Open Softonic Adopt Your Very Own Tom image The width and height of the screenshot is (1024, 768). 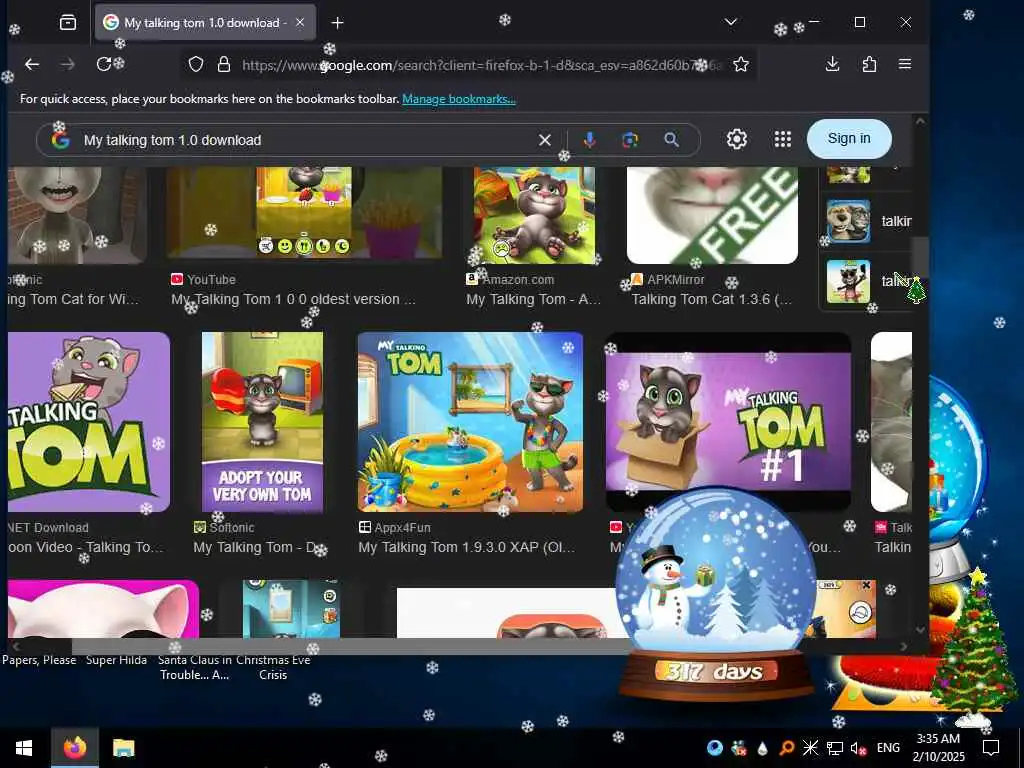(262, 422)
